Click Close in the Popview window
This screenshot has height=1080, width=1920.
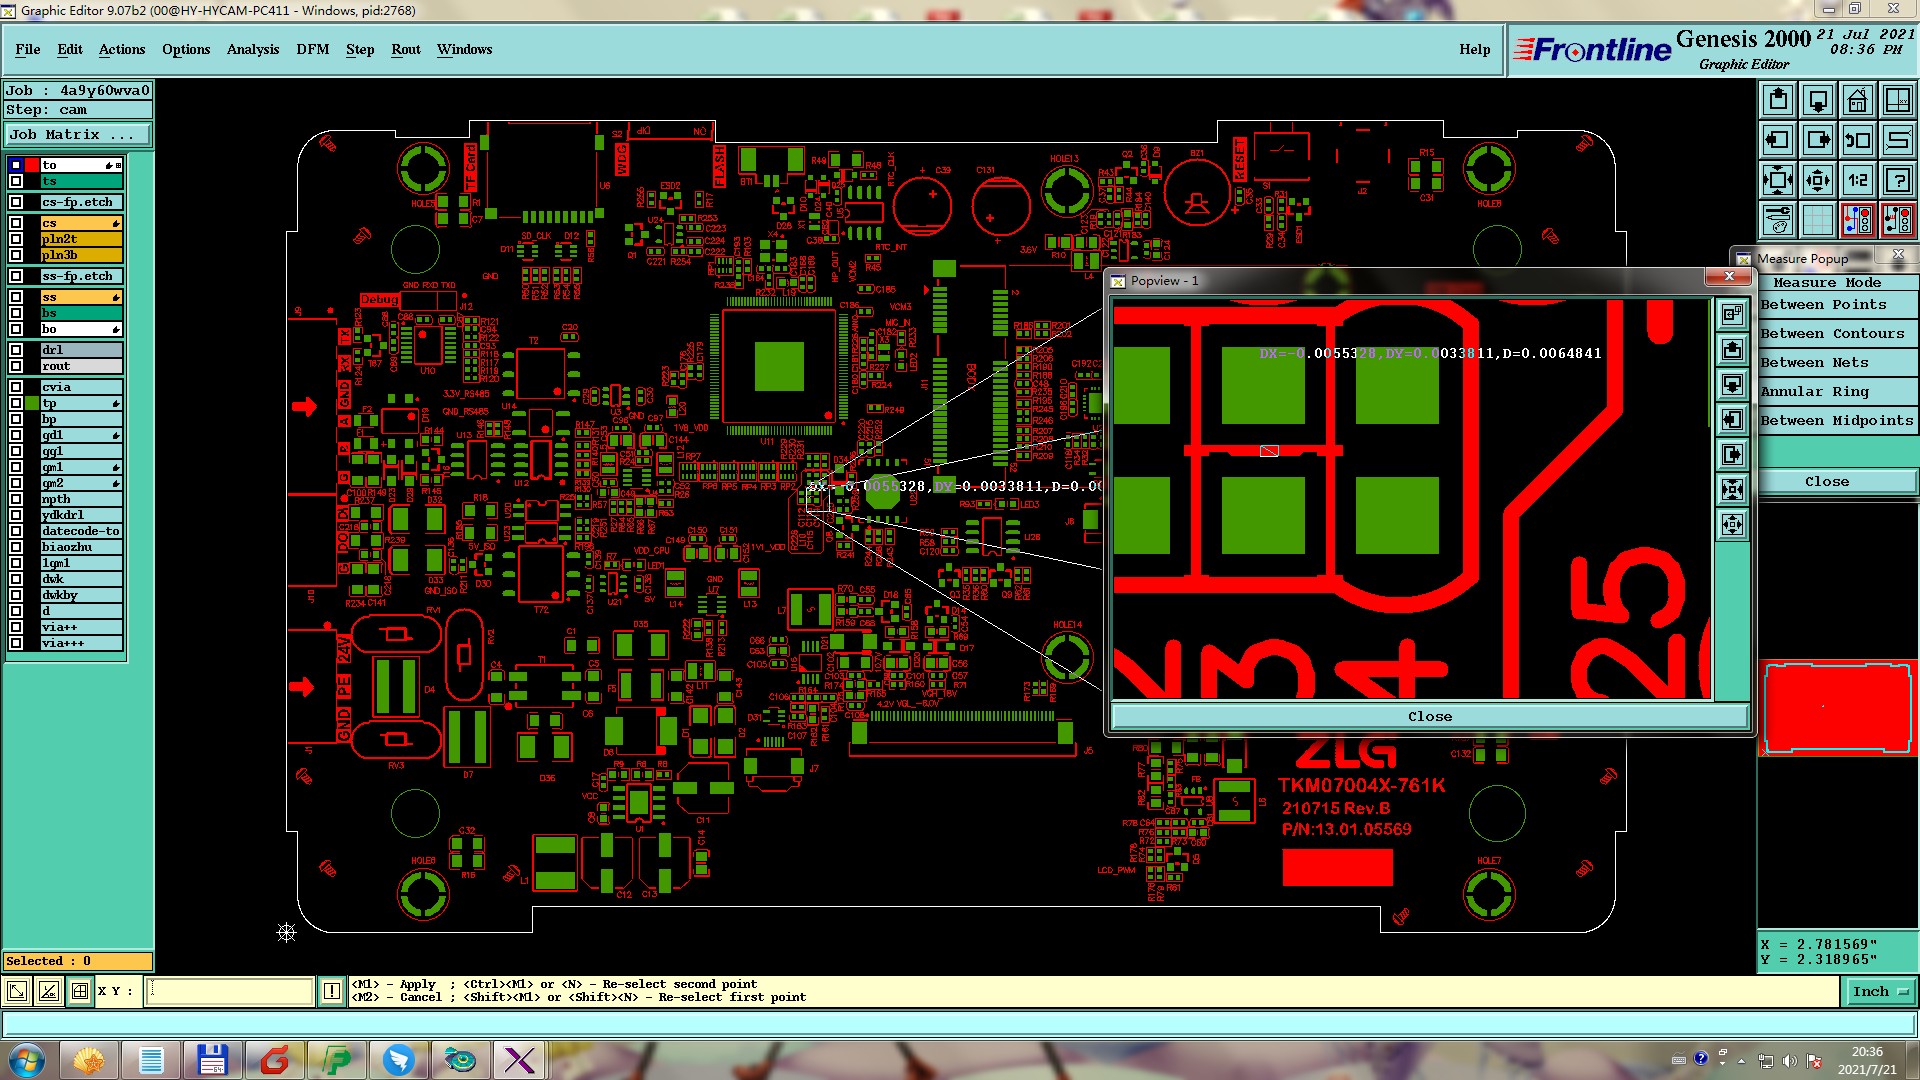(1429, 716)
